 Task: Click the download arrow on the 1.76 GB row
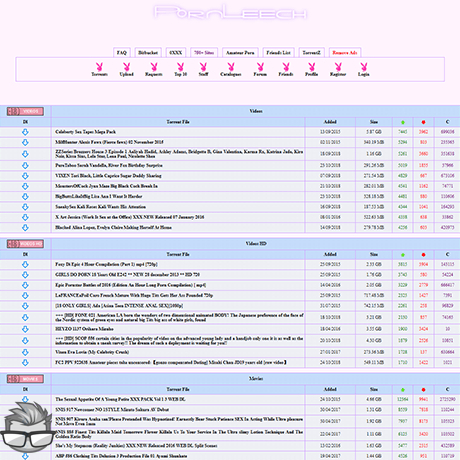[x=25, y=275]
